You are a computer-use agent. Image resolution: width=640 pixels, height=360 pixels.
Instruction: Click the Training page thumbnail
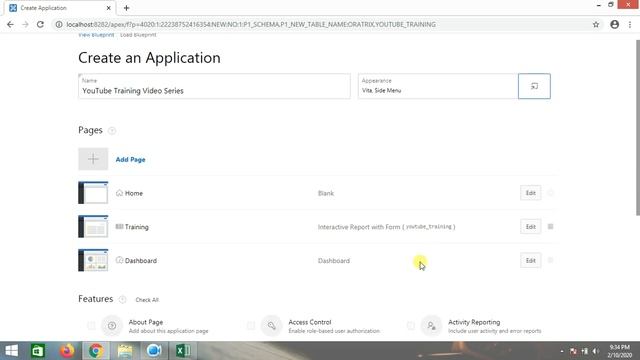click(93, 227)
